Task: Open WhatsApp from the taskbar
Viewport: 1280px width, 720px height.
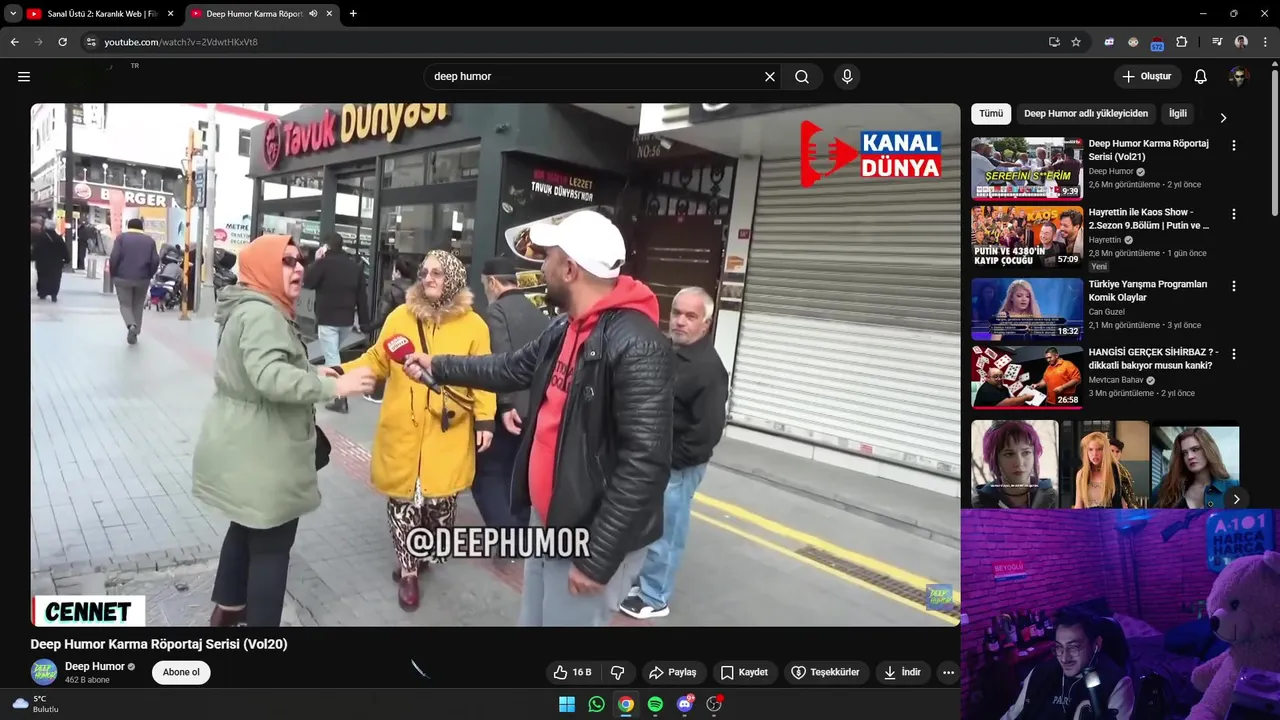Action: click(597, 704)
